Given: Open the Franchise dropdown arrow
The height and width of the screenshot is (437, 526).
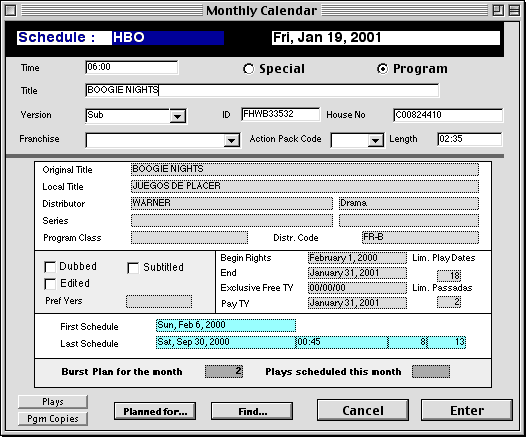Looking at the screenshot, I should (x=231, y=140).
